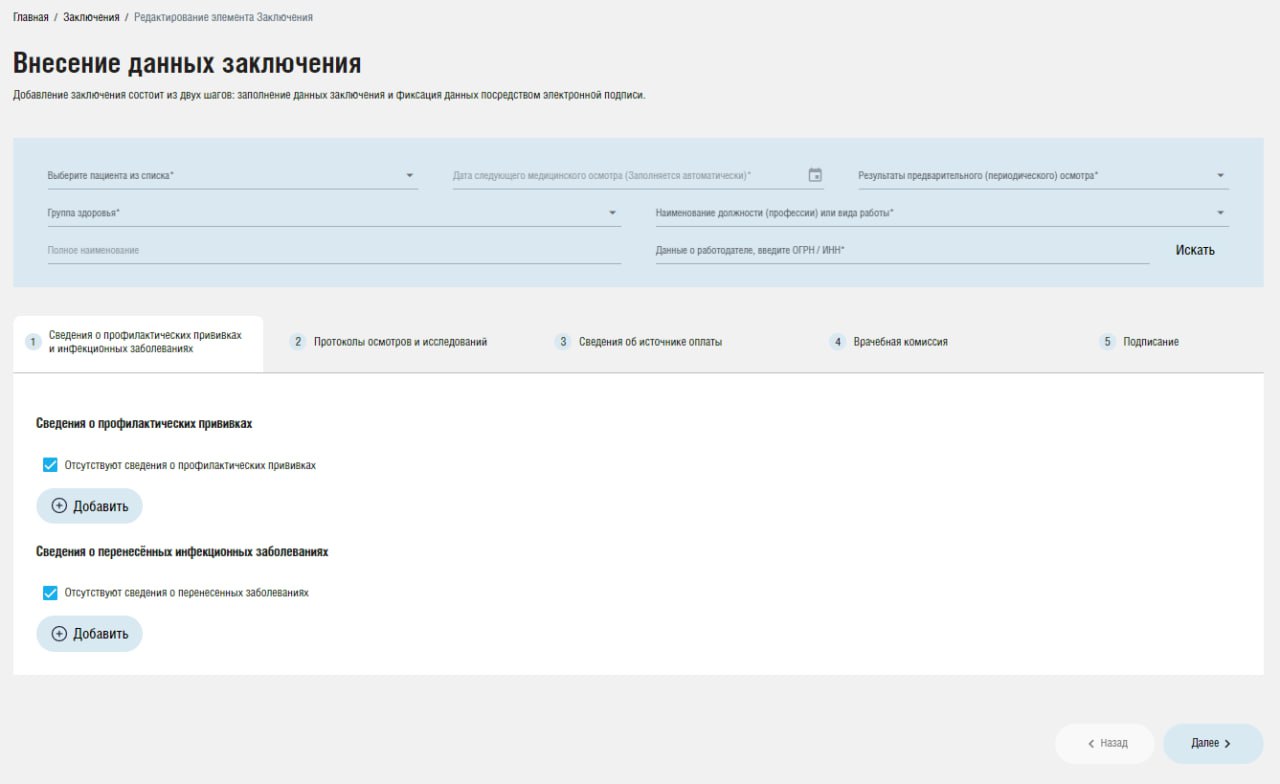The width and height of the screenshot is (1280, 784).
Task: Click step number 4 circle
Action: coord(838,342)
